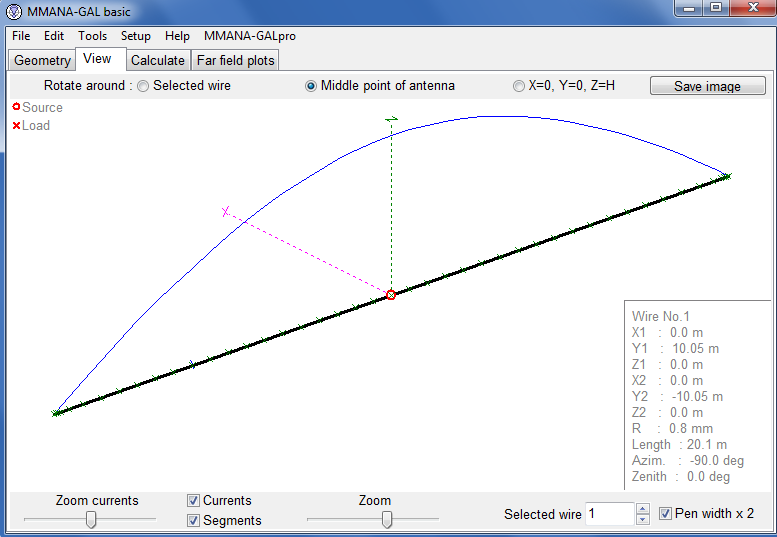The image size is (777, 537).
Task: Toggle the Currents checkbox
Action: click(193, 500)
